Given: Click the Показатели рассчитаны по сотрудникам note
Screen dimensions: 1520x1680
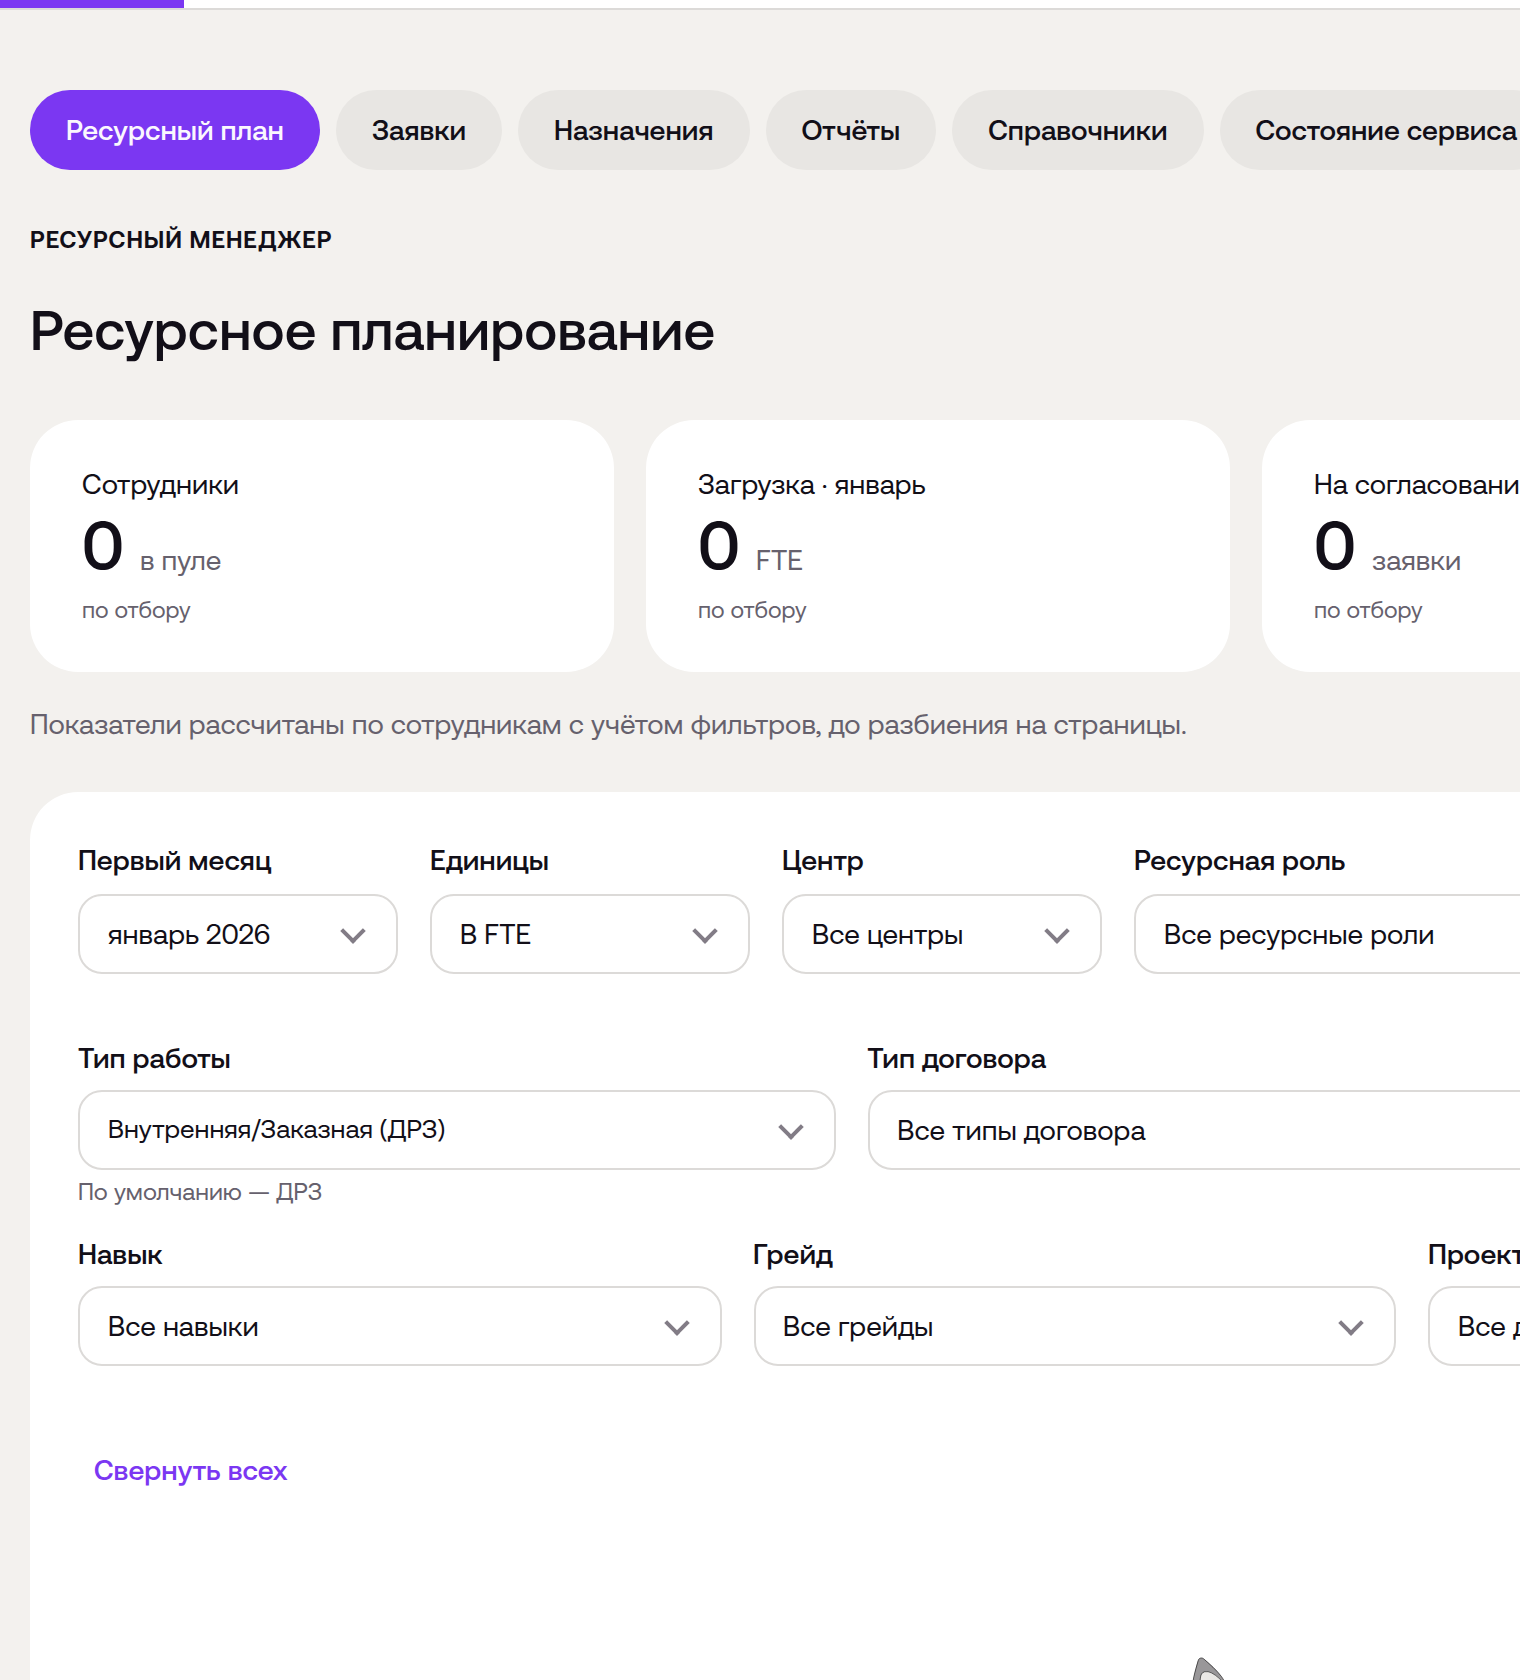Looking at the screenshot, I should pyautogui.click(x=608, y=725).
